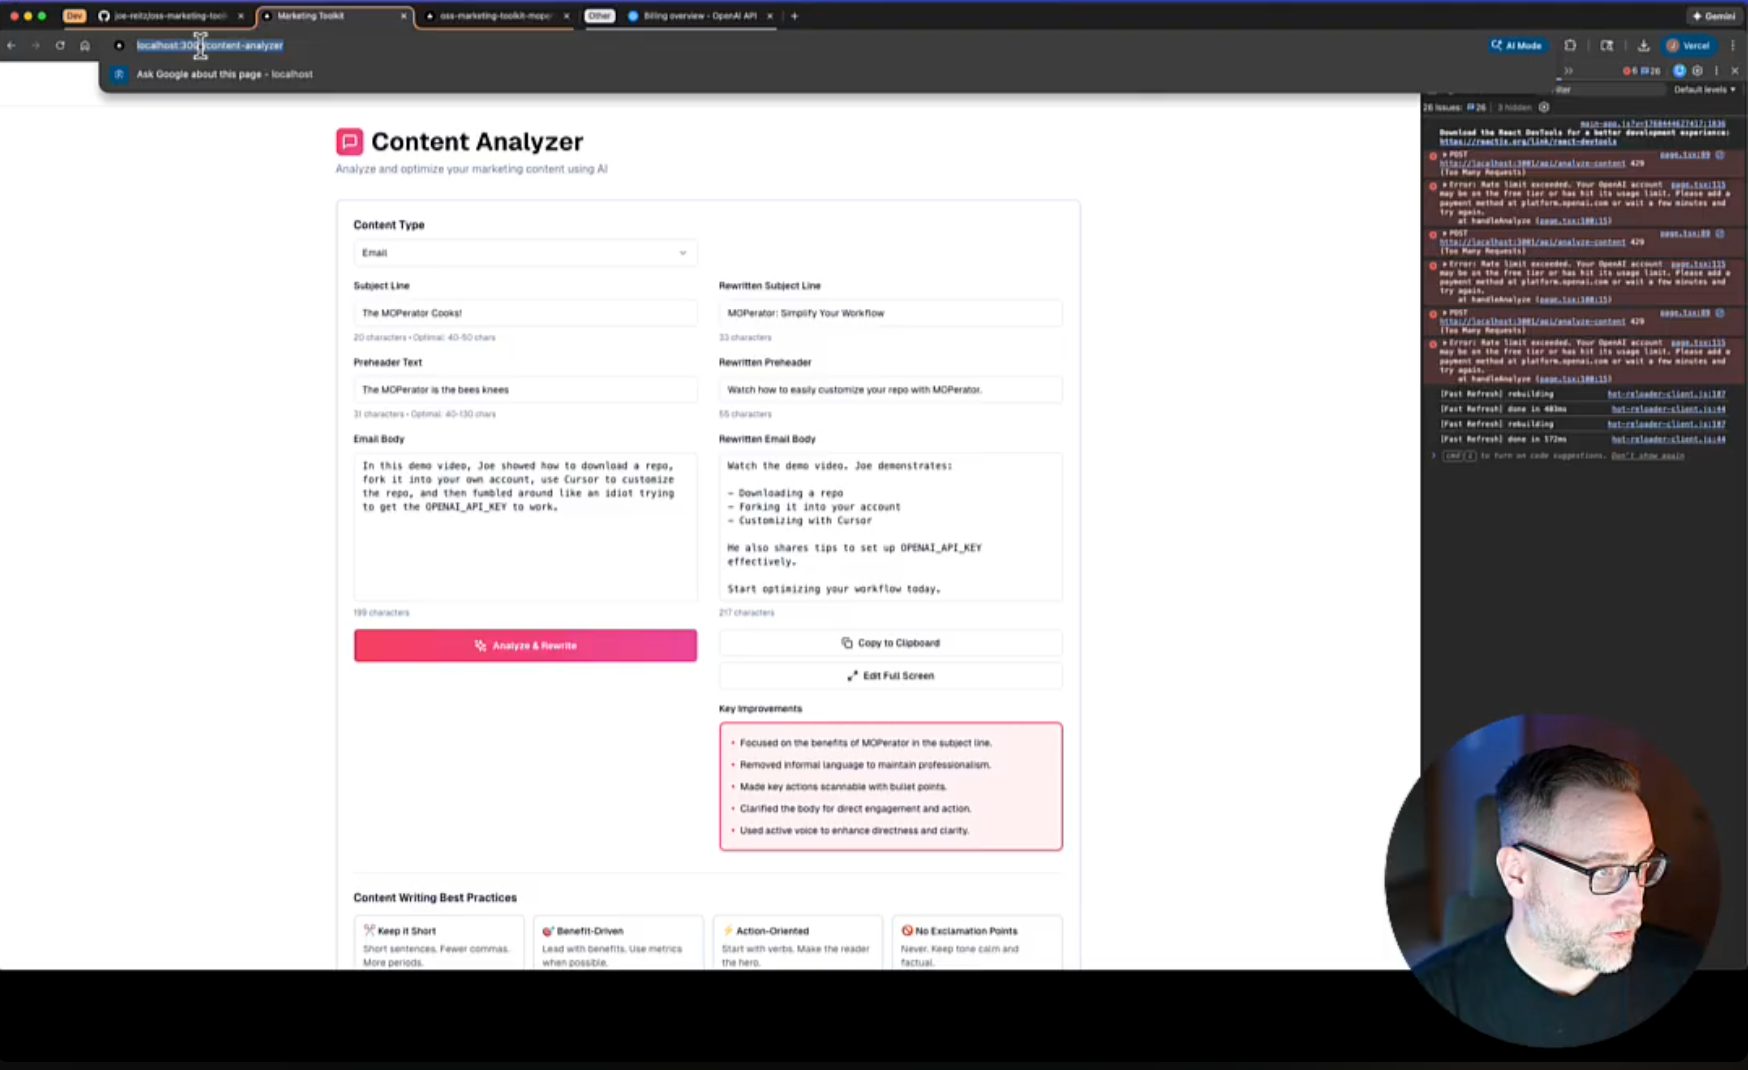Click the Rewritten Preheader field

coord(890,390)
